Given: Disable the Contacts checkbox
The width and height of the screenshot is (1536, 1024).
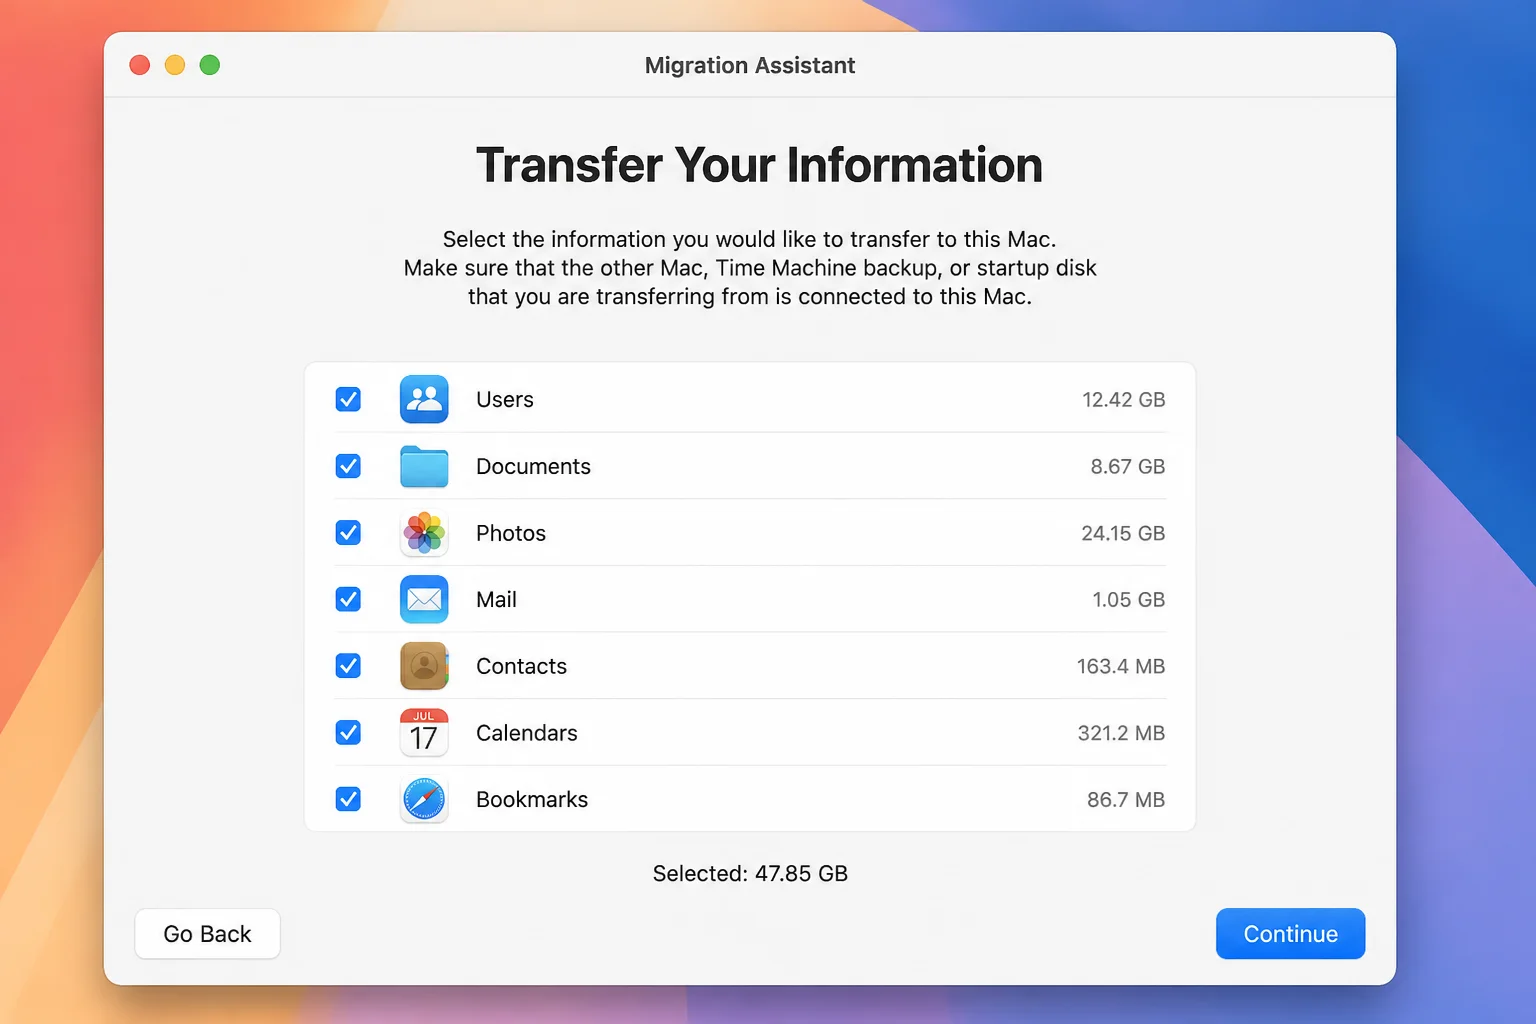Looking at the screenshot, I should pos(348,666).
